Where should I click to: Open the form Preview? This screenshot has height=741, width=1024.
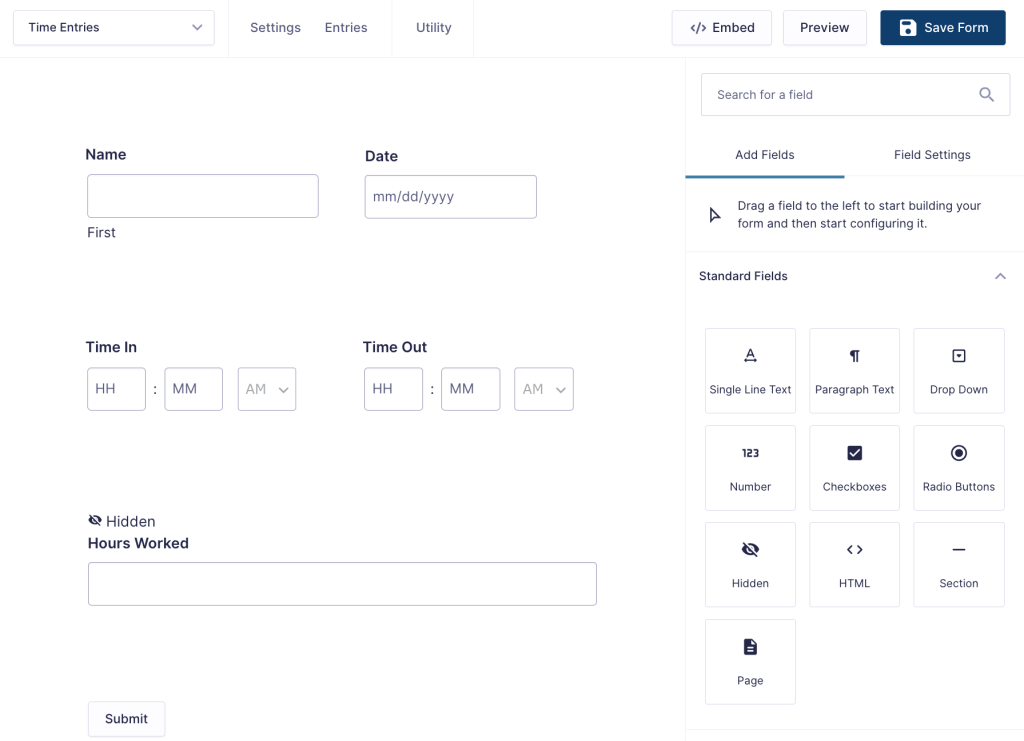click(x=824, y=27)
